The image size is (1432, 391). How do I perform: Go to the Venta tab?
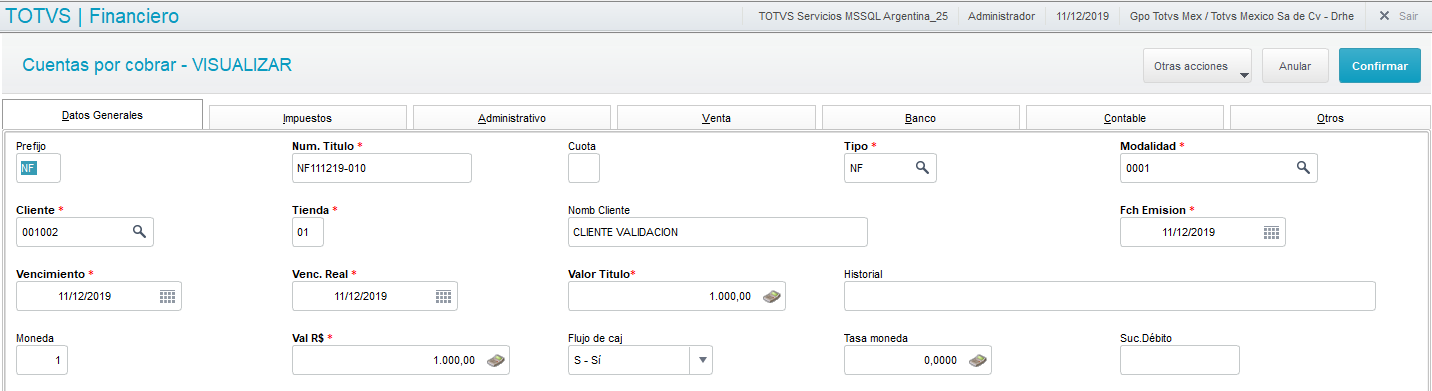point(716,118)
